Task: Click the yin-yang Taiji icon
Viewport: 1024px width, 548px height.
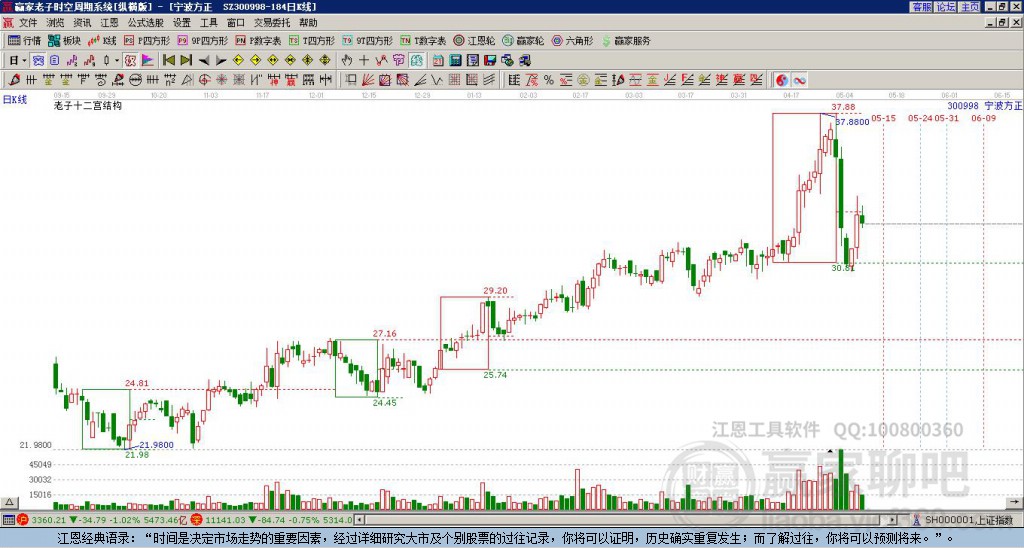Action: point(782,80)
